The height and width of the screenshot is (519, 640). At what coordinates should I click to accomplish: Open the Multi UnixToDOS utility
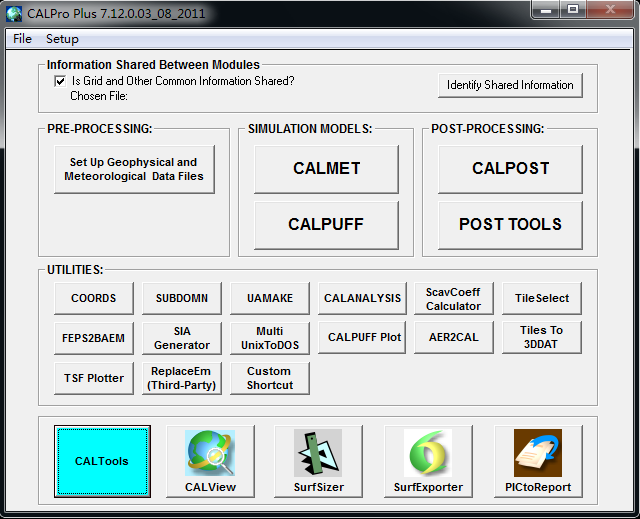click(x=269, y=338)
